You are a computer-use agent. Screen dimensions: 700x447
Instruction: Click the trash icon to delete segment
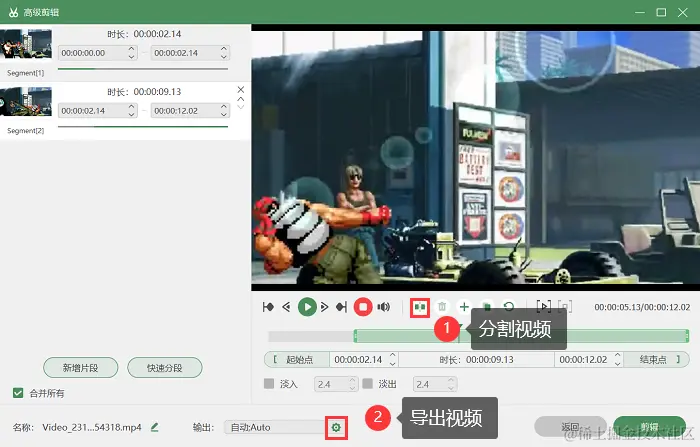click(442, 307)
